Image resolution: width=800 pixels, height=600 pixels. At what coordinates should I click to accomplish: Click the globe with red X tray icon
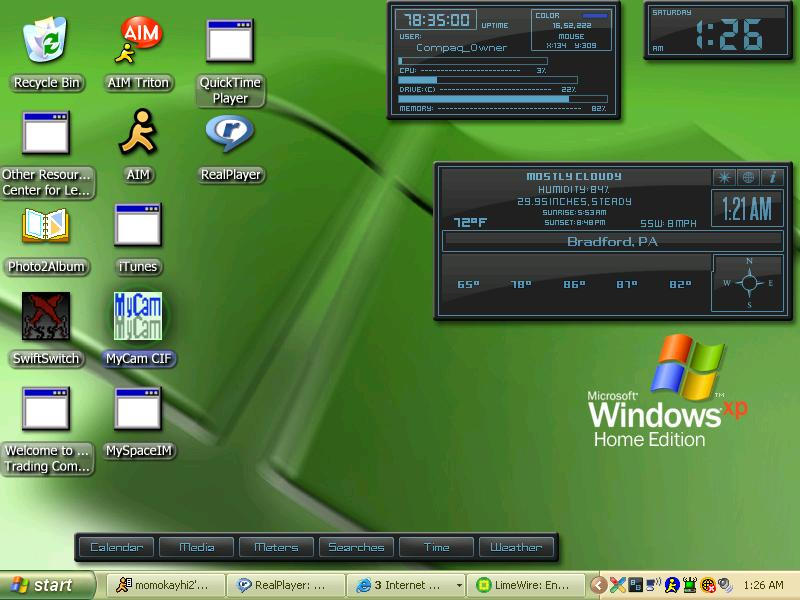[x=708, y=585]
